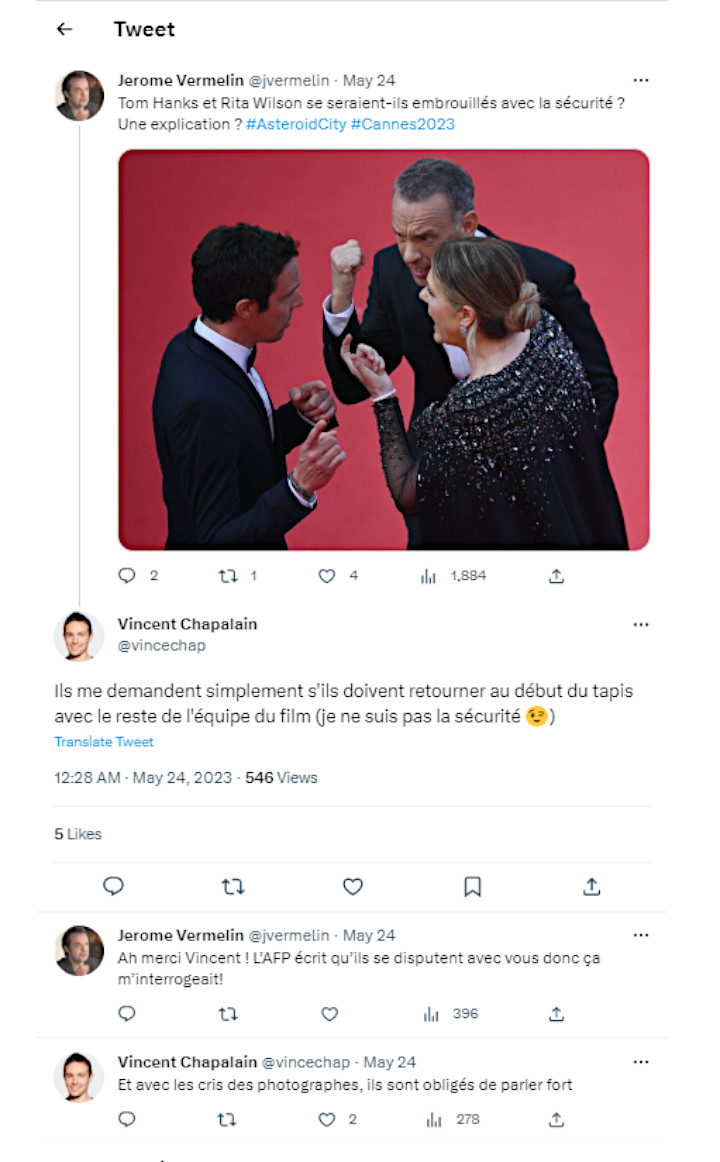Like Vincent Chapalain's main tweet

point(353,886)
